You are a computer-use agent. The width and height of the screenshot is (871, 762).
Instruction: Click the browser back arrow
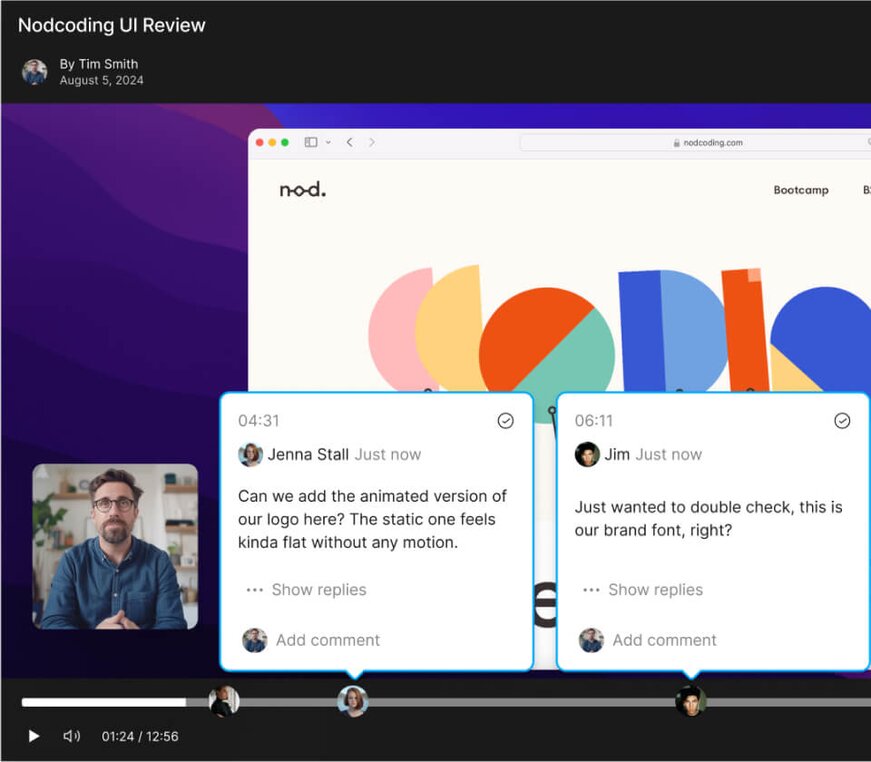pyautogui.click(x=350, y=143)
